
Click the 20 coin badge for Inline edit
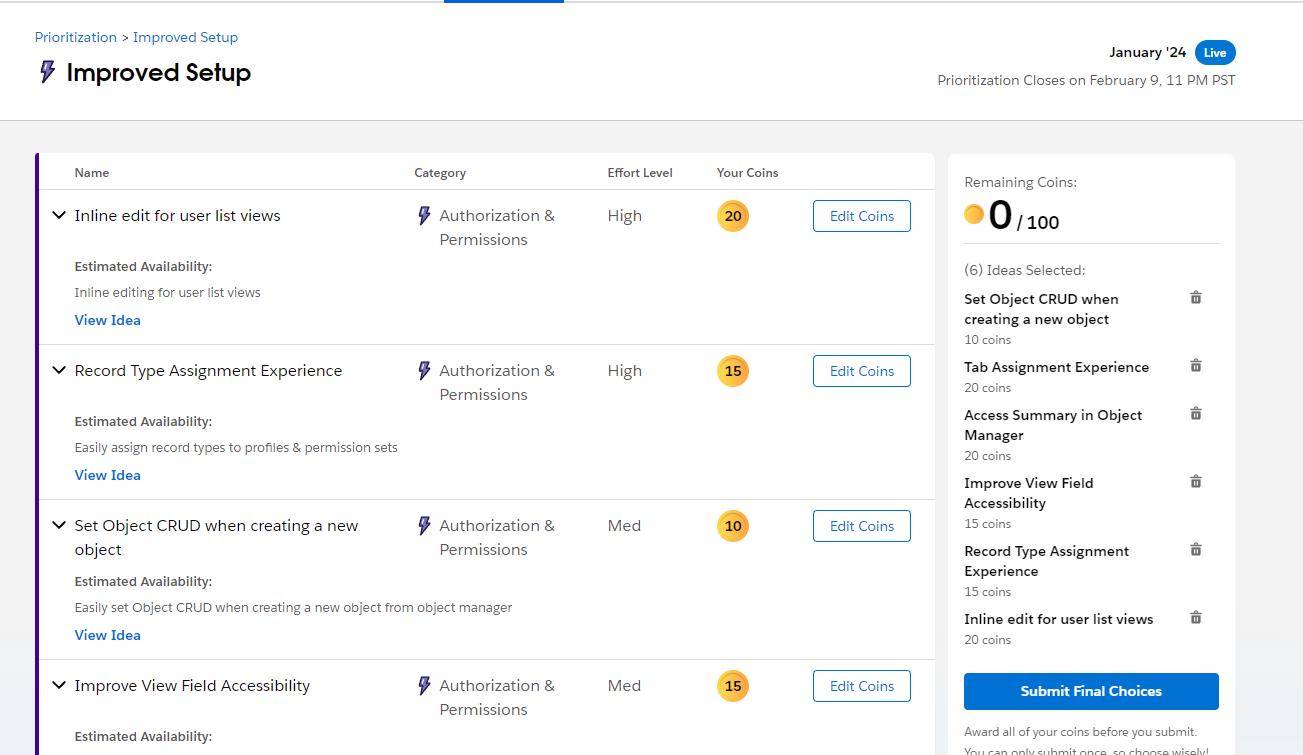click(x=733, y=216)
